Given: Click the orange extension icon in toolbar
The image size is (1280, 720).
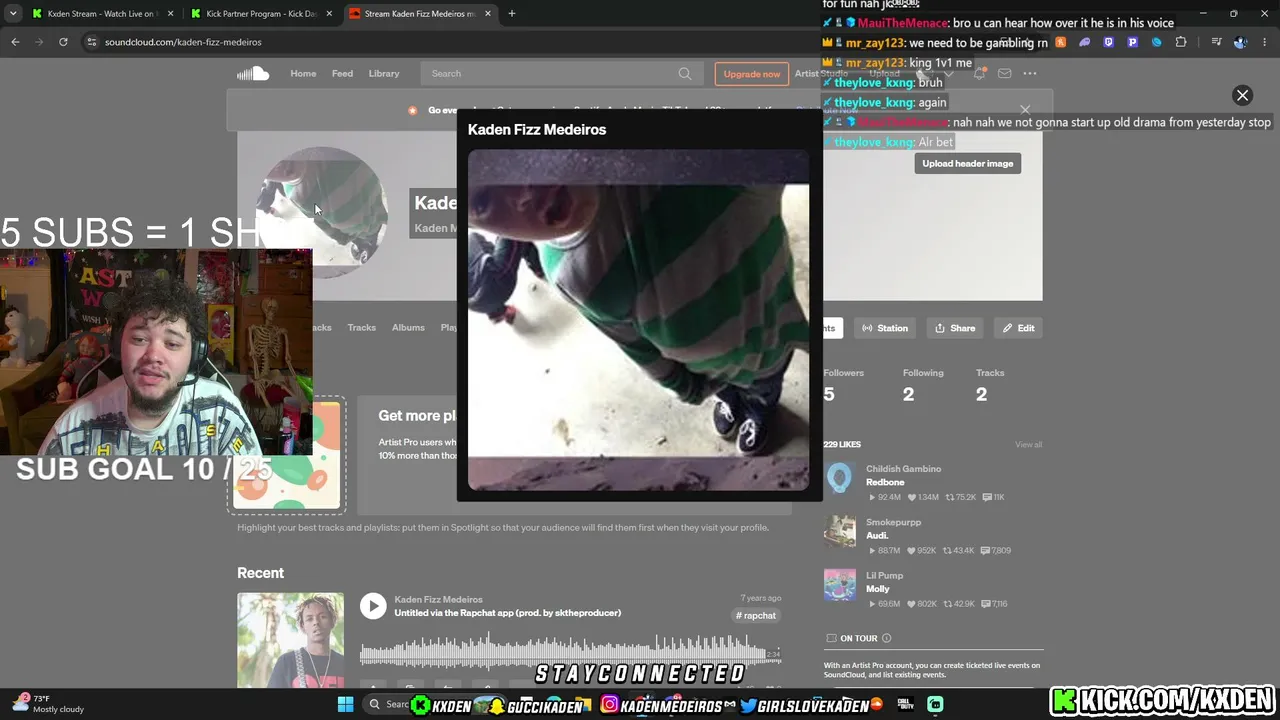Looking at the screenshot, I should 1060,42.
